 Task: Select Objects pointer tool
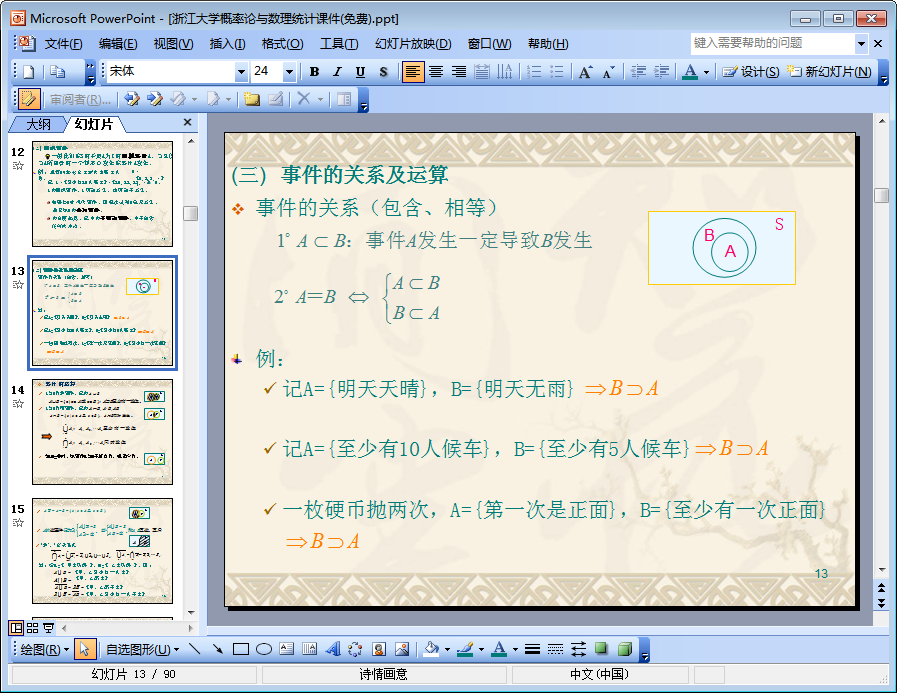click(x=85, y=650)
